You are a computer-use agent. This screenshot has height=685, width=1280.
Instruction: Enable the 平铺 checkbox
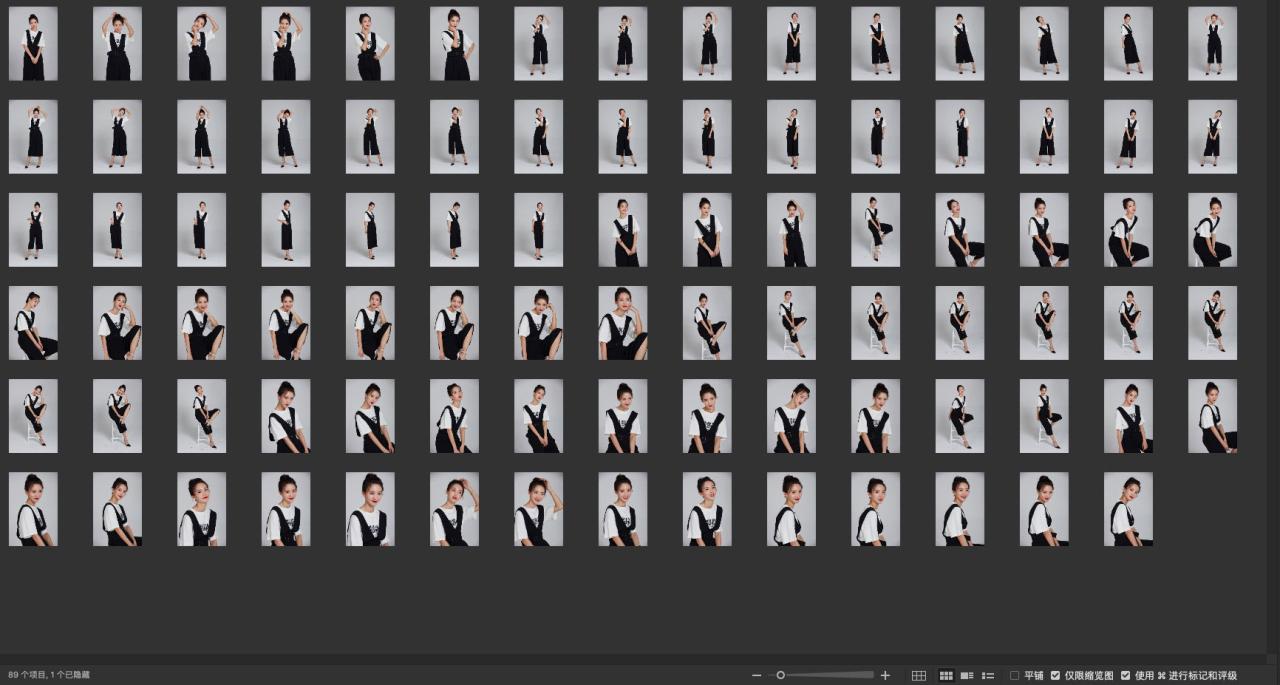(x=1015, y=676)
